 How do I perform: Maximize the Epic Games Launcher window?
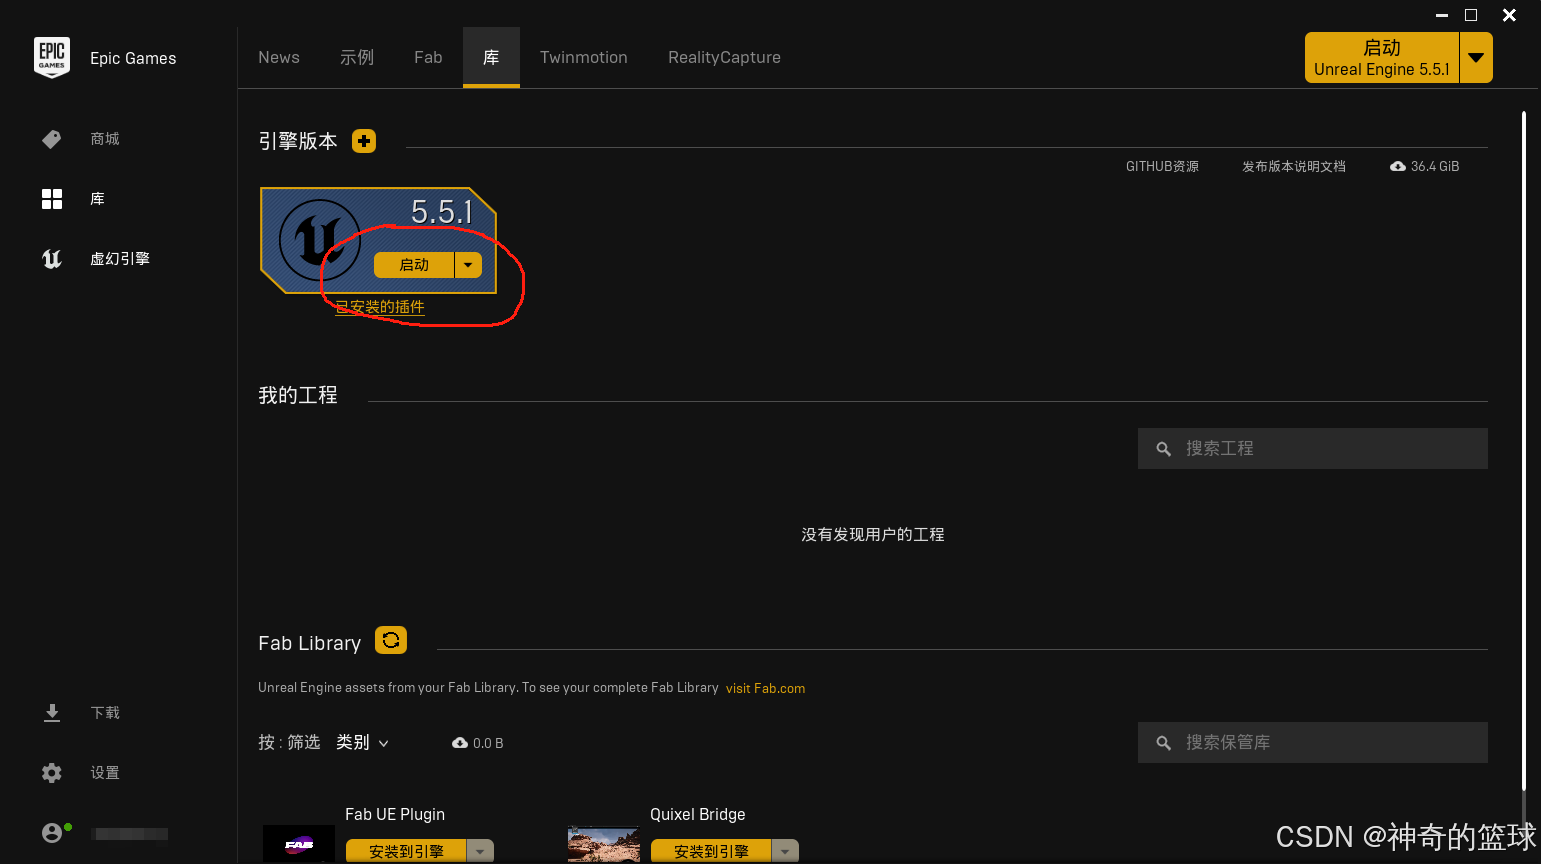(1471, 15)
